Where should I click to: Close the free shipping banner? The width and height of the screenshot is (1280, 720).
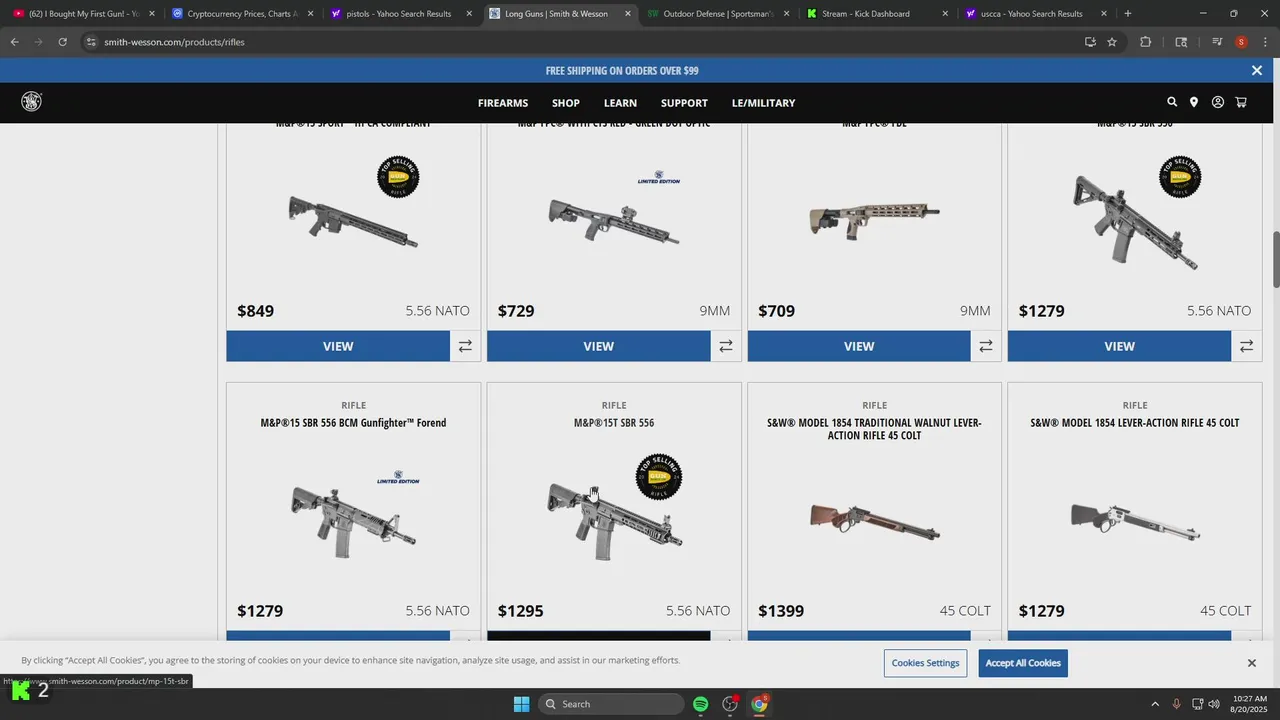(1257, 70)
